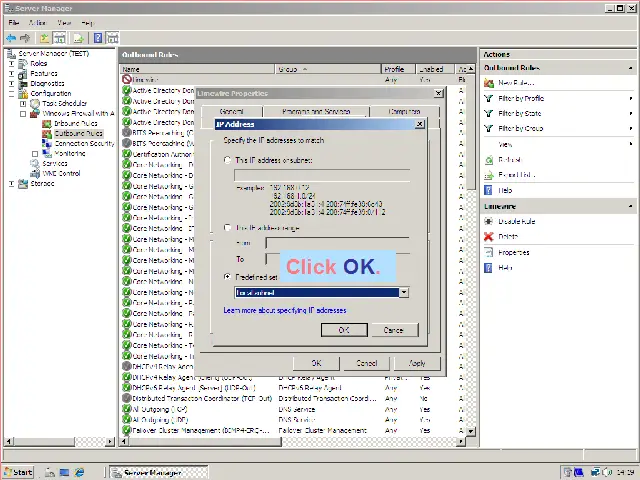The image size is (640, 480).
Task: Expand the Features tree node
Action: (x=11, y=74)
